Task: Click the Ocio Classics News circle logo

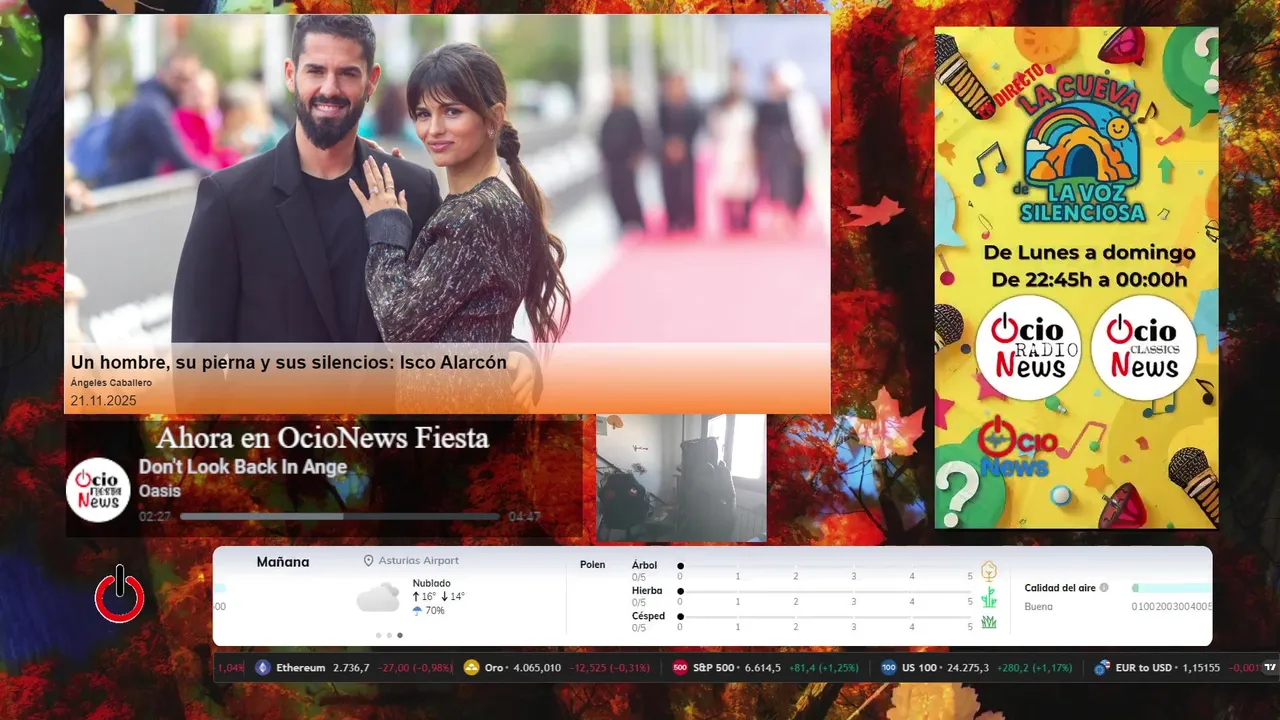Action: (1144, 348)
